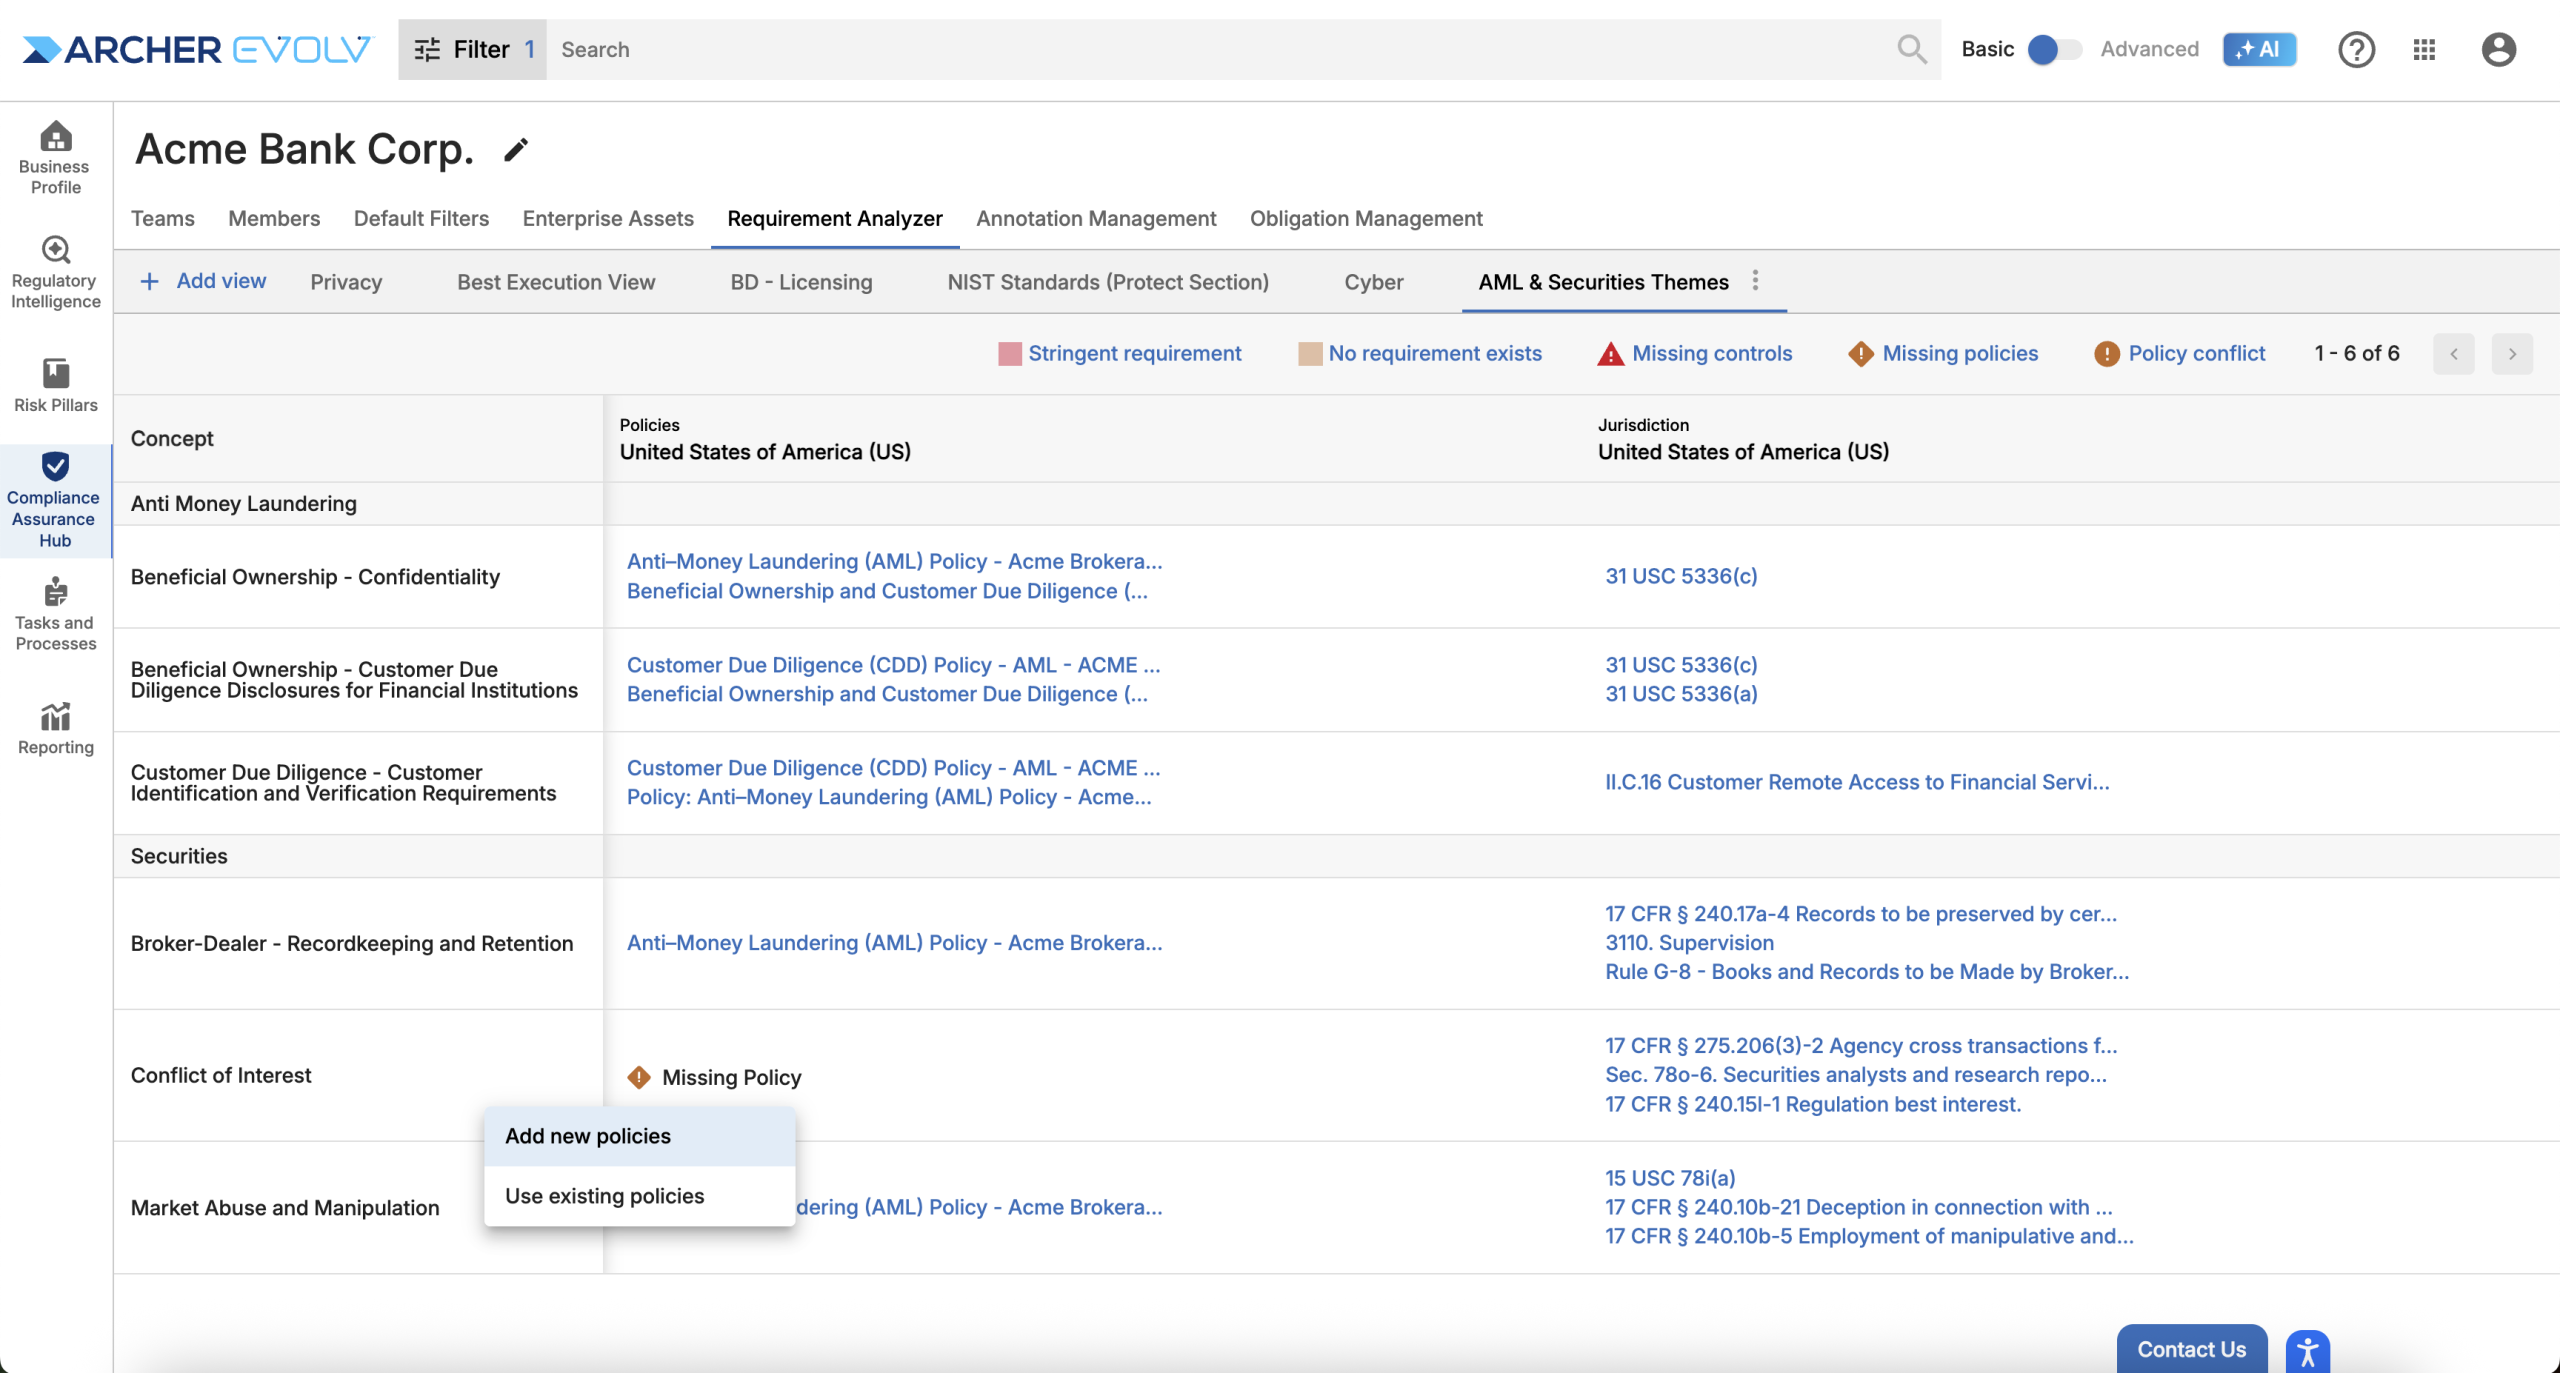Switch to the Obligation Management tab
Screen dimensions: 2560x1373
coord(1365,218)
